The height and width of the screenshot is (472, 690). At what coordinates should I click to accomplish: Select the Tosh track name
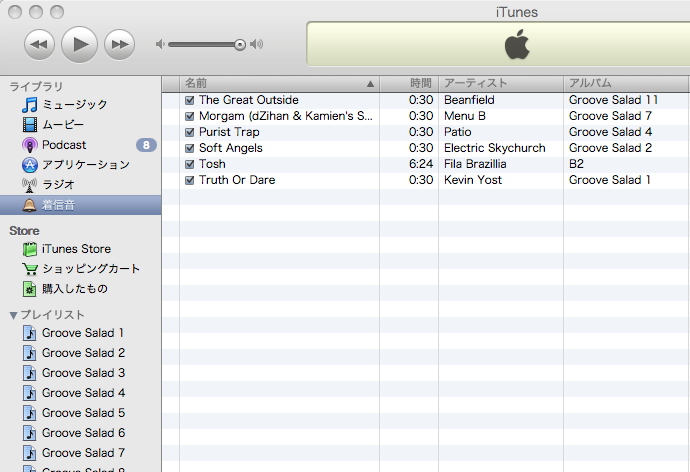point(212,164)
